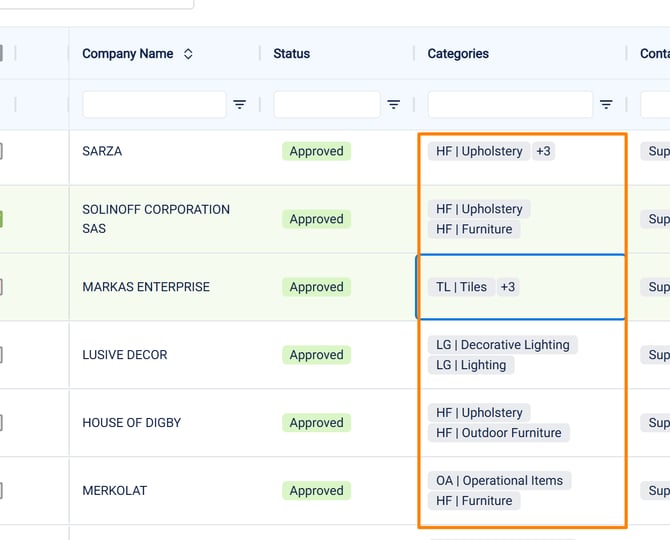670x540 pixels.
Task: Expand the +3 categories badge for SARZA
Action: 543,152
